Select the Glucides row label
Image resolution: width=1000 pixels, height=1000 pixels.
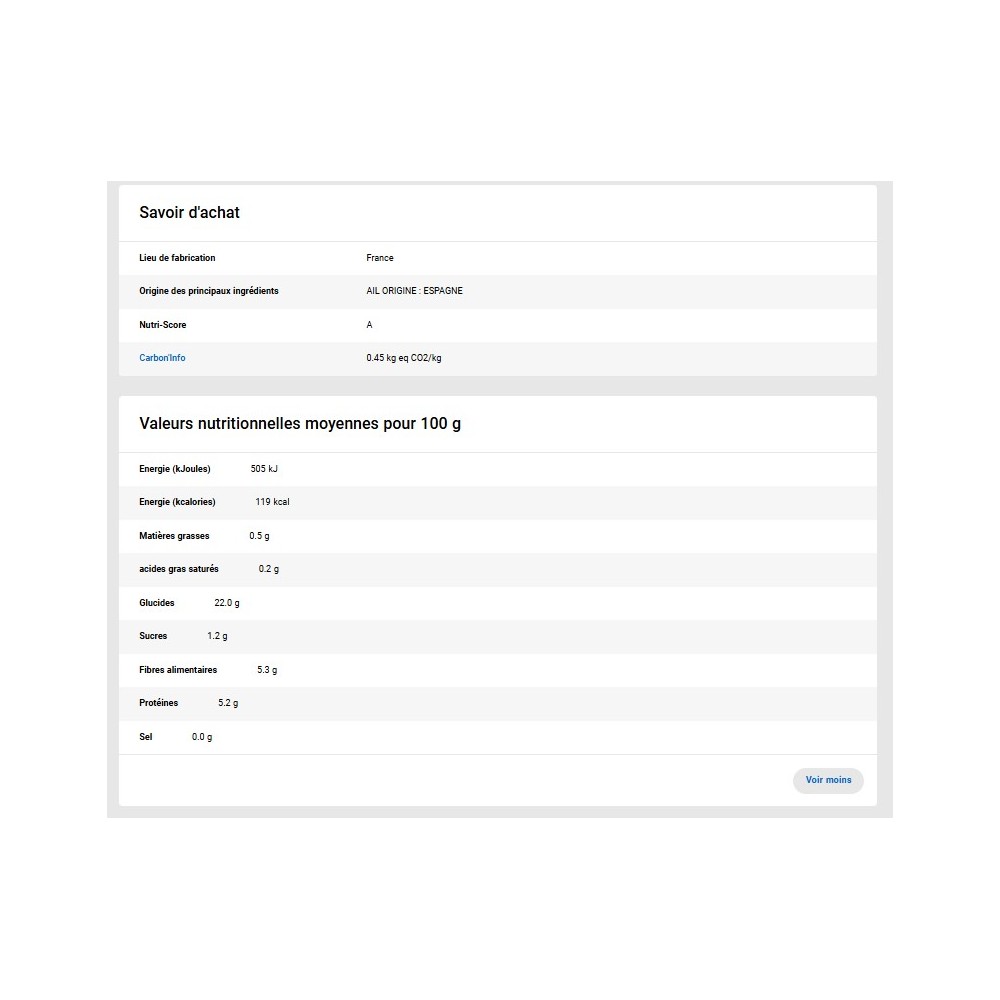(157, 603)
